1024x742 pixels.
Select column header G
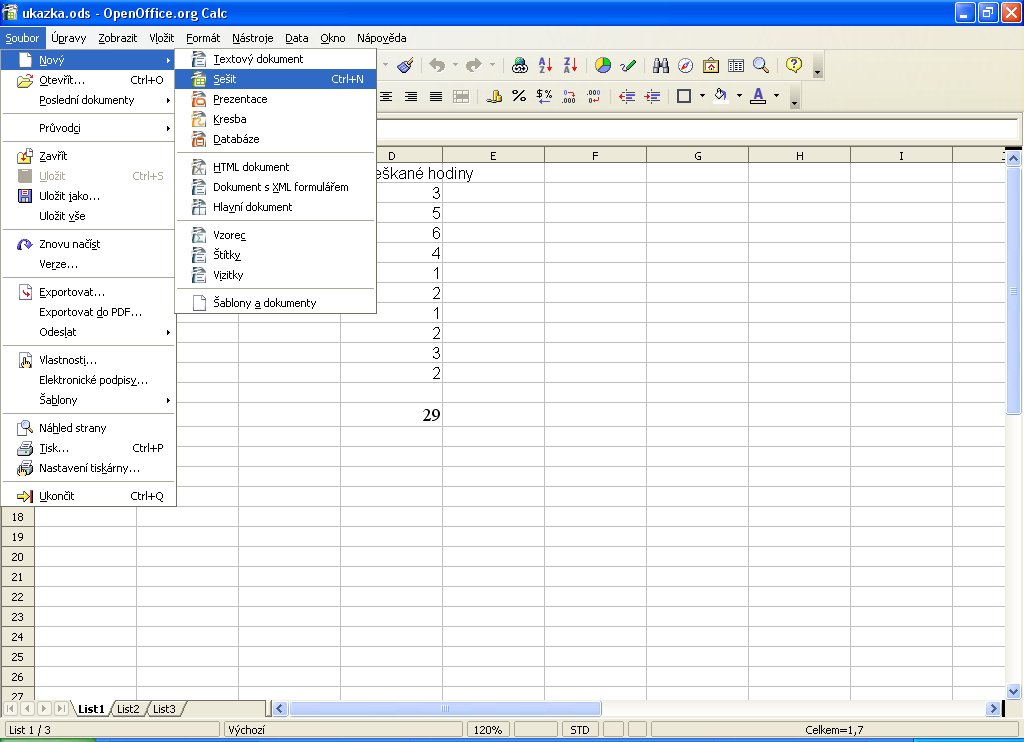click(697, 156)
